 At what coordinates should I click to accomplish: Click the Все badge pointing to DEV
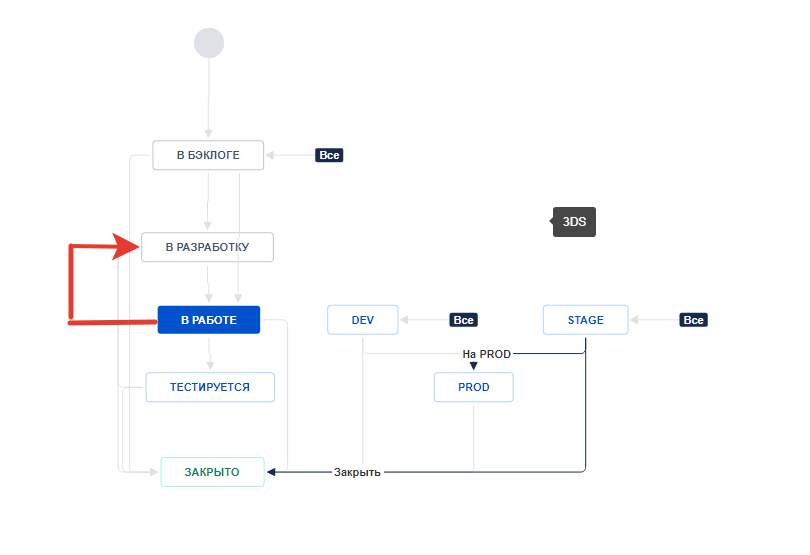click(463, 320)
